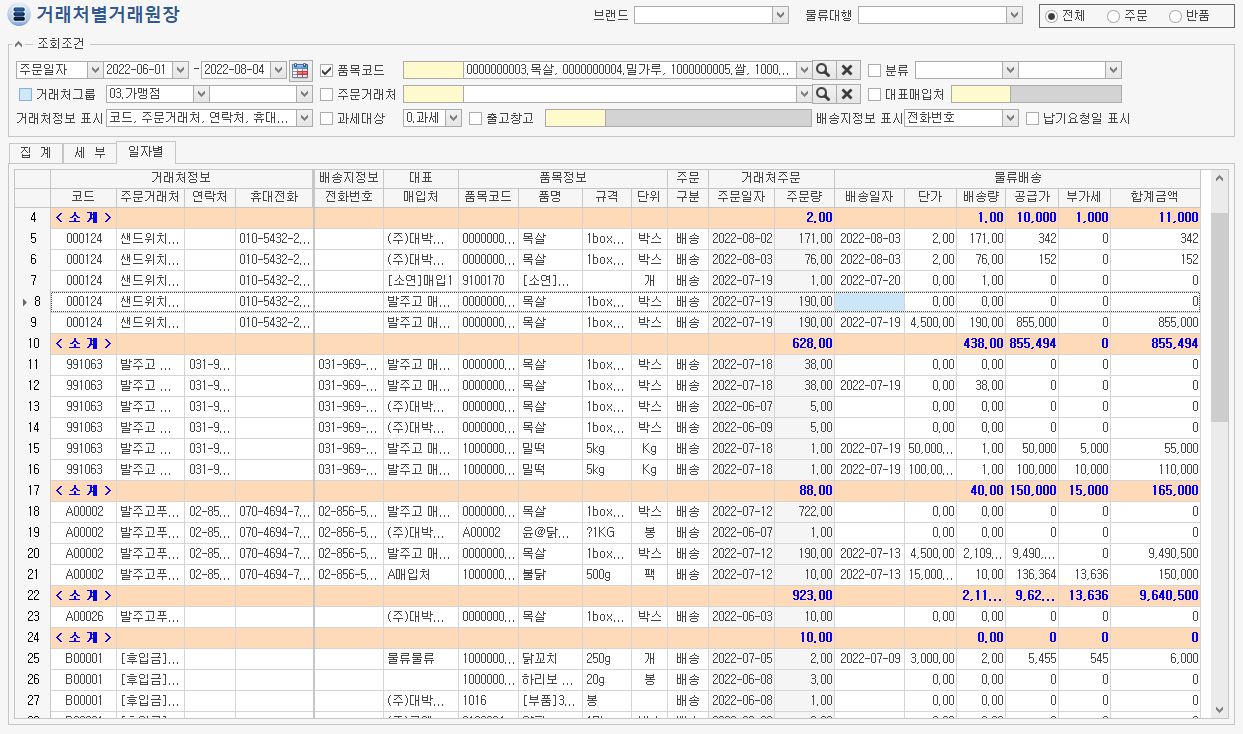The image size is (1243, 734).
Task: Click the A00026 code in row 23
Action: 83,616
